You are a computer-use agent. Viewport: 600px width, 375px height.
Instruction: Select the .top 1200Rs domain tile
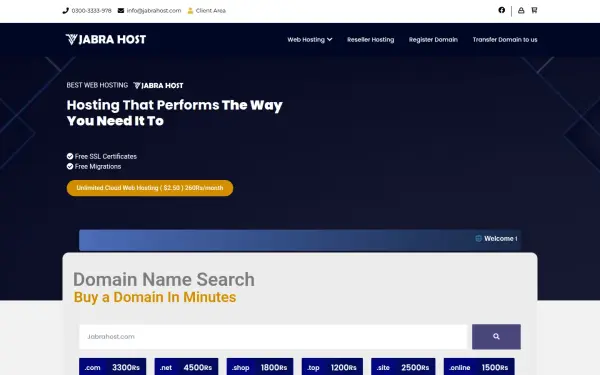tap(332, 367)
